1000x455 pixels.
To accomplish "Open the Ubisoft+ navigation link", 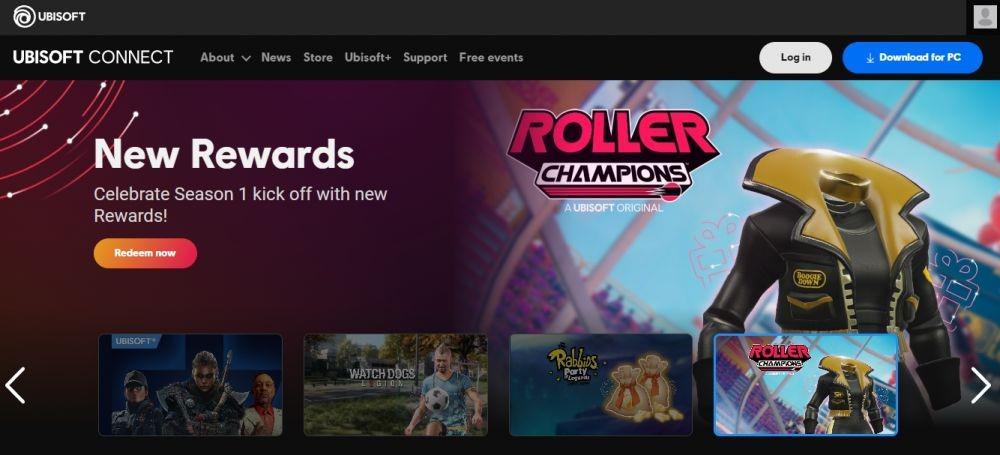I will point(368,57).
